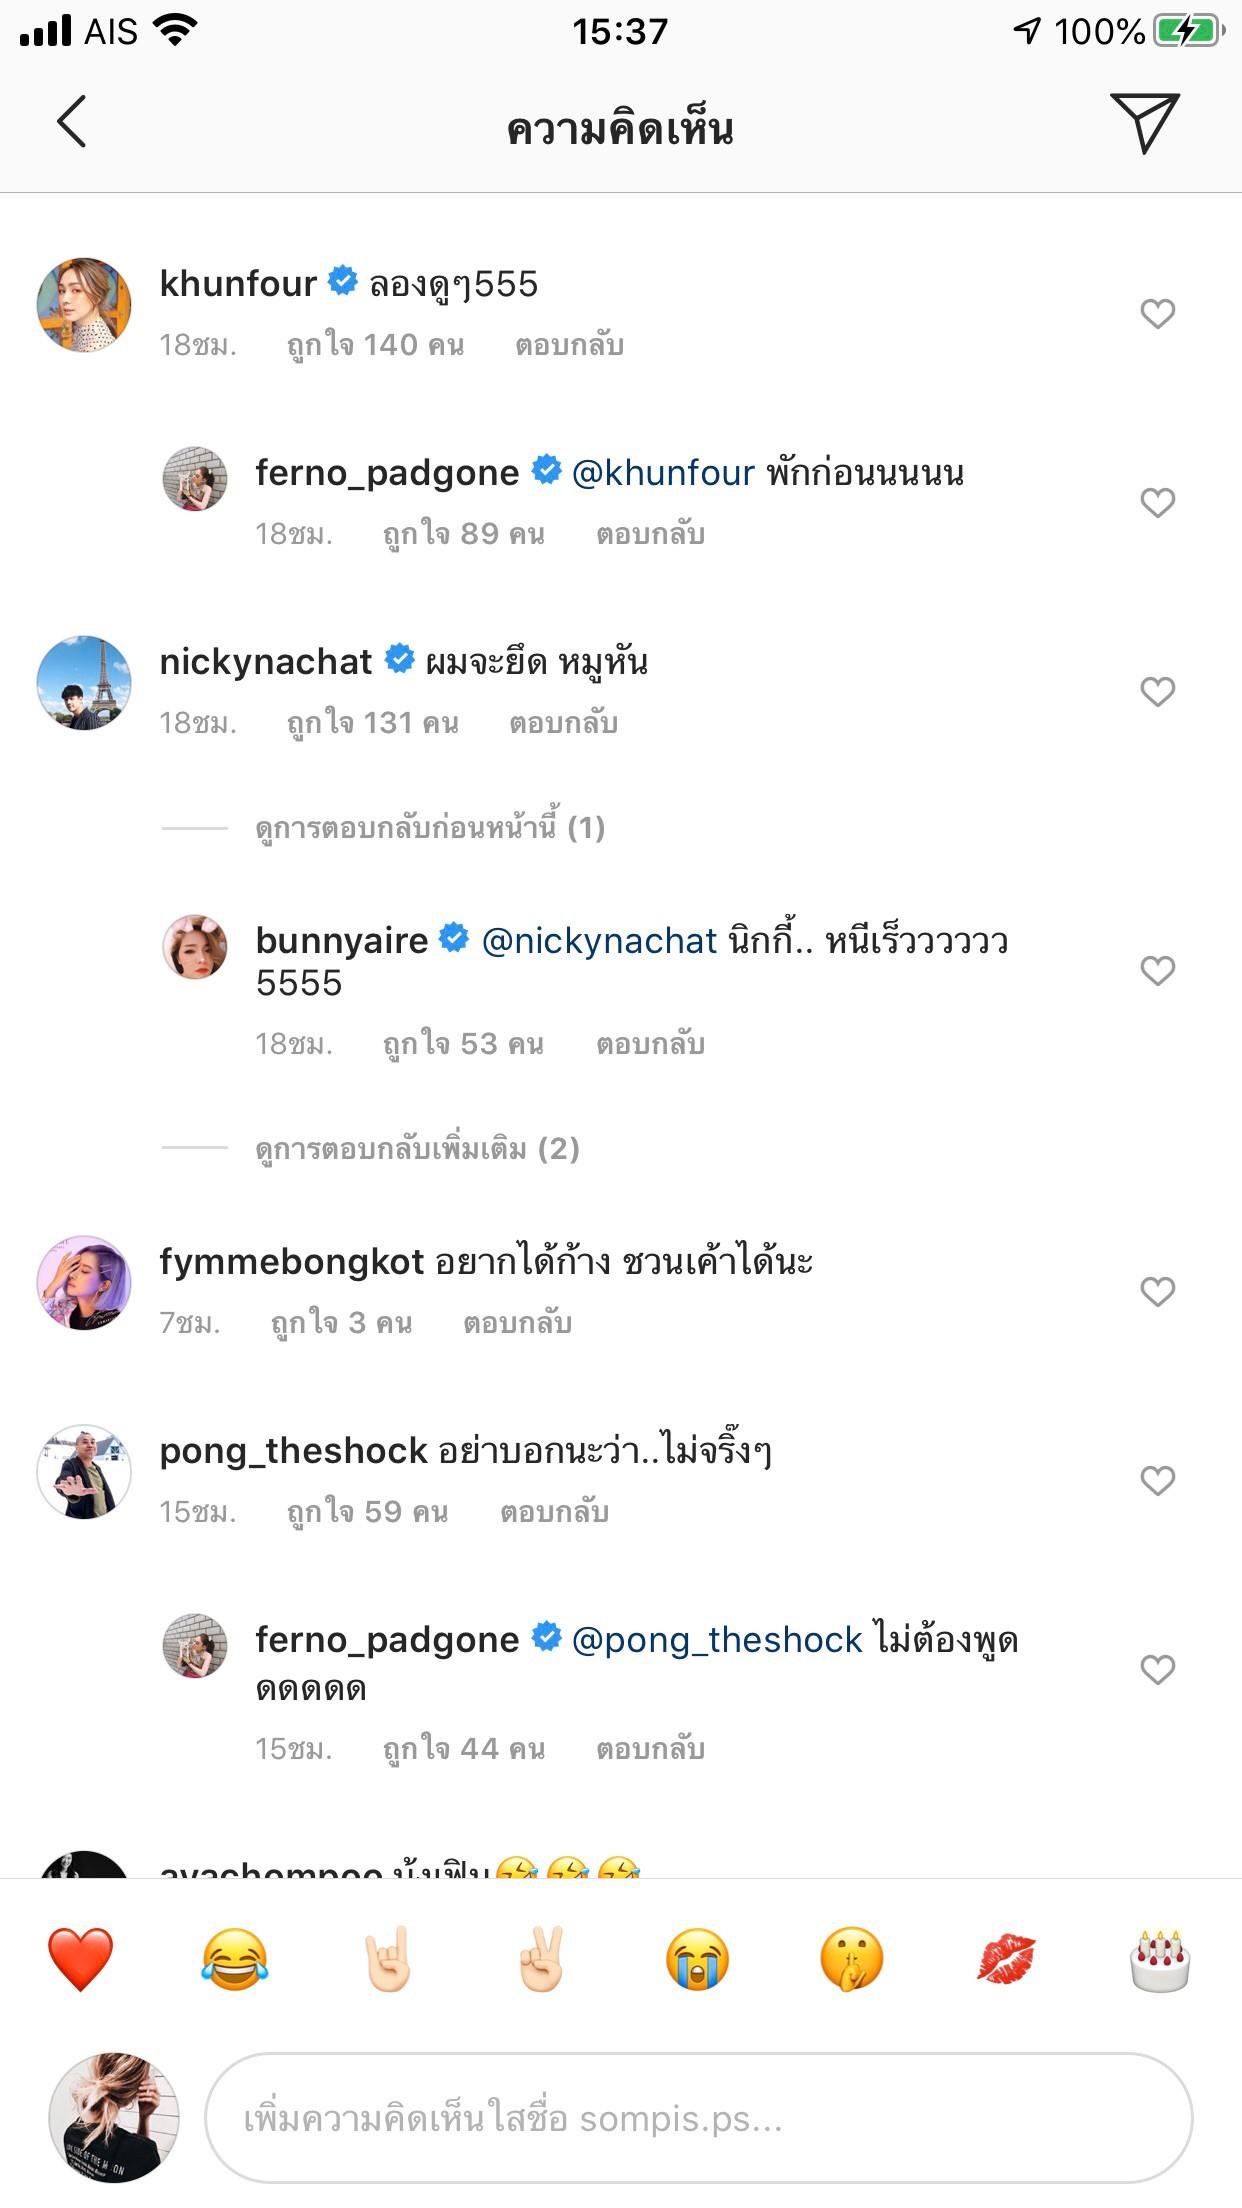The image size is (1242, 2208).
Task: Open nickynachat's profile picture
Action: tap(84, 683)
